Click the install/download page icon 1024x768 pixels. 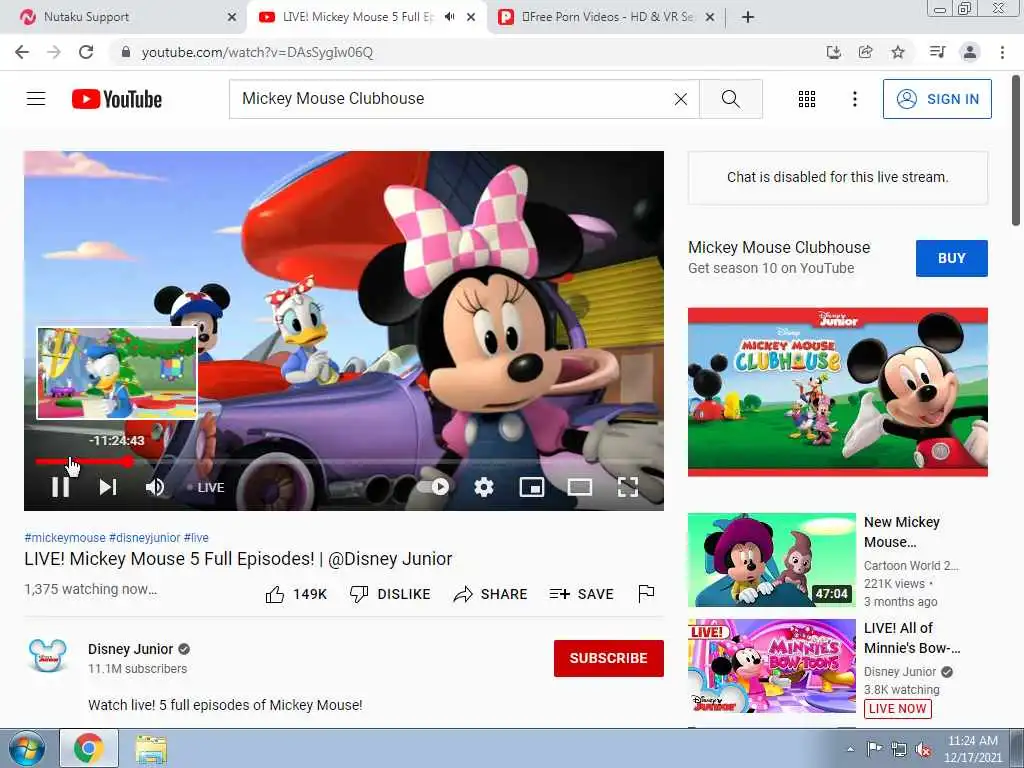pos(833,52)
